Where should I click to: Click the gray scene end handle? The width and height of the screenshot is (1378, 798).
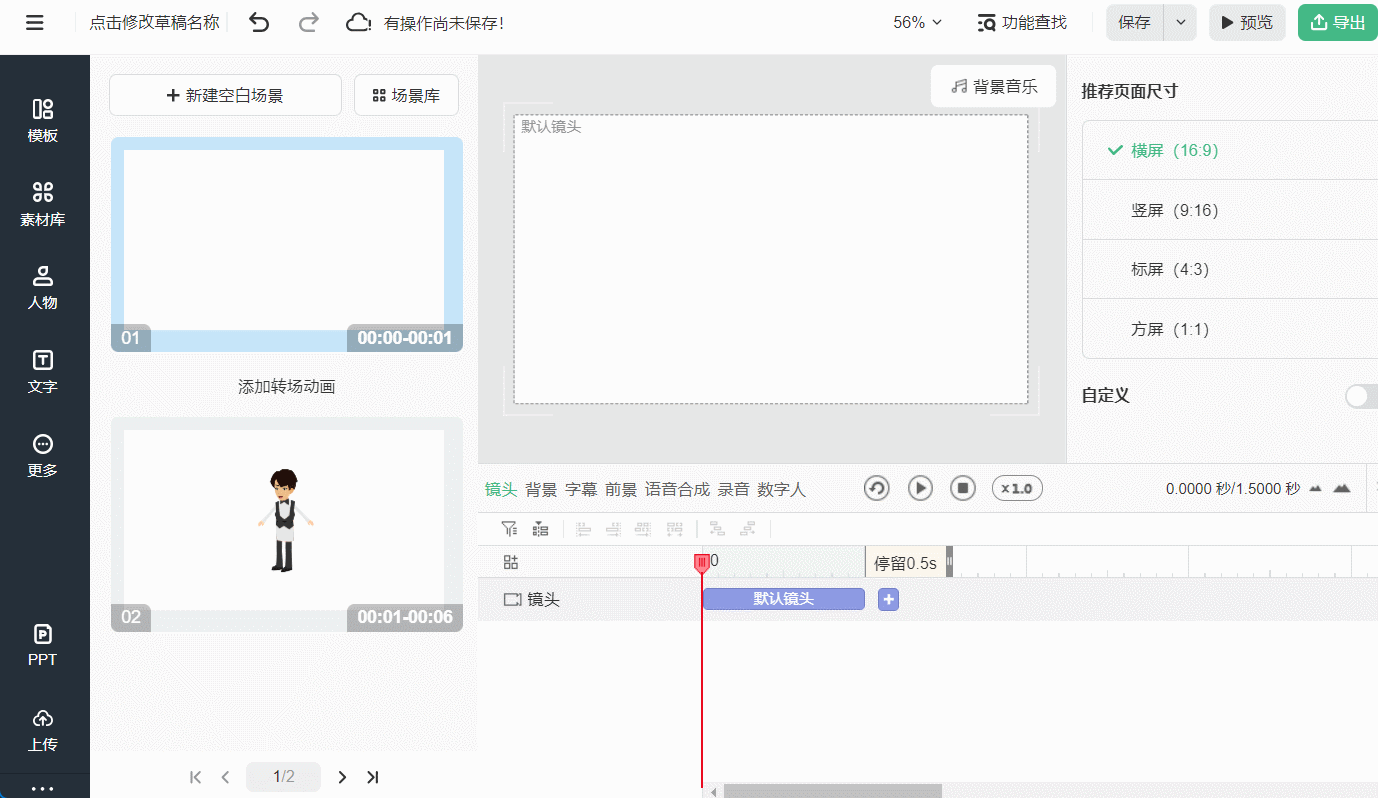click(950, 562)
